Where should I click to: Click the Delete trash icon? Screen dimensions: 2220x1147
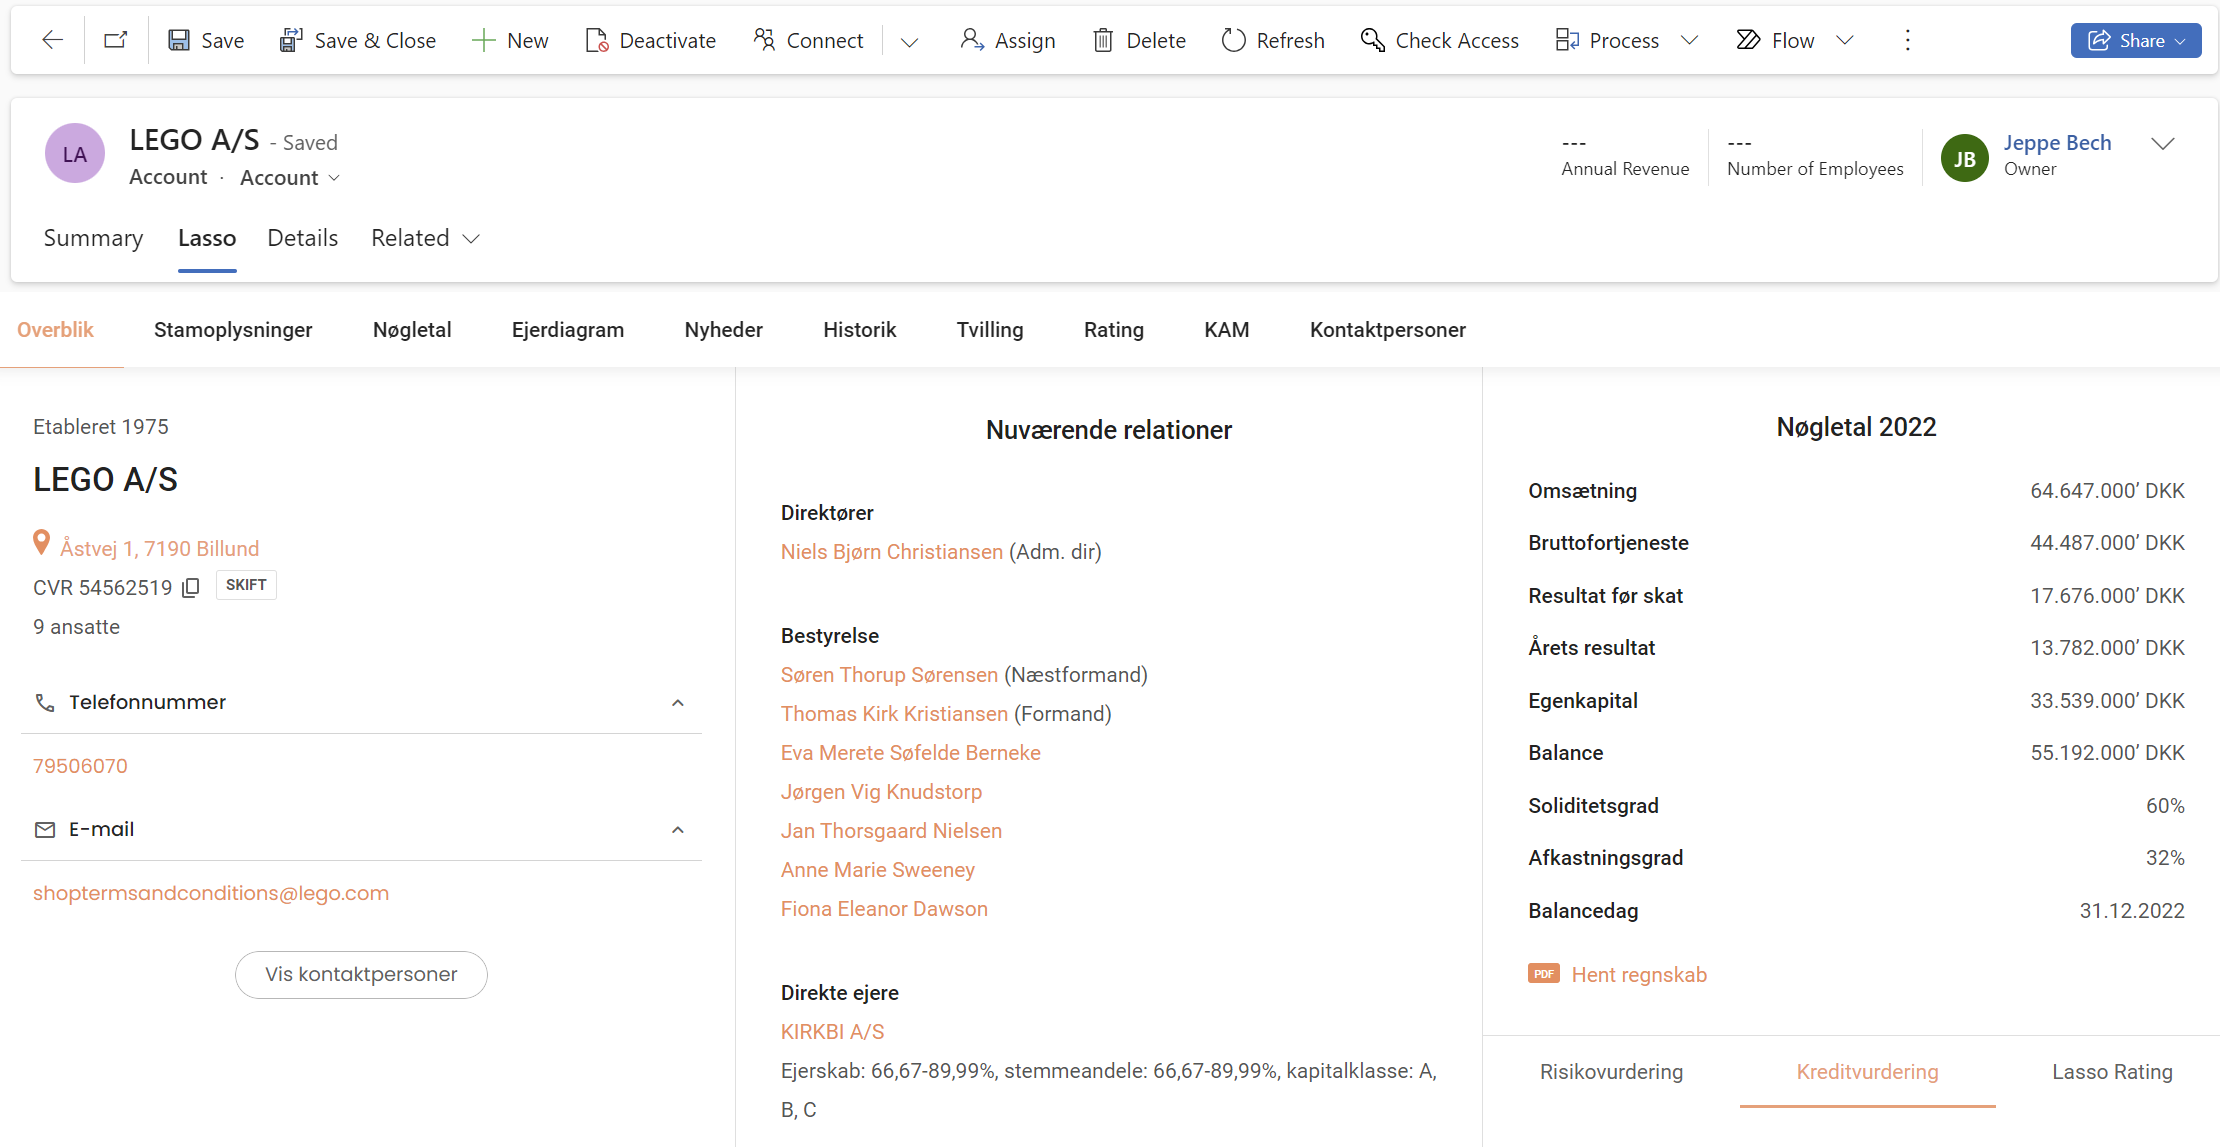[1103, 40]
